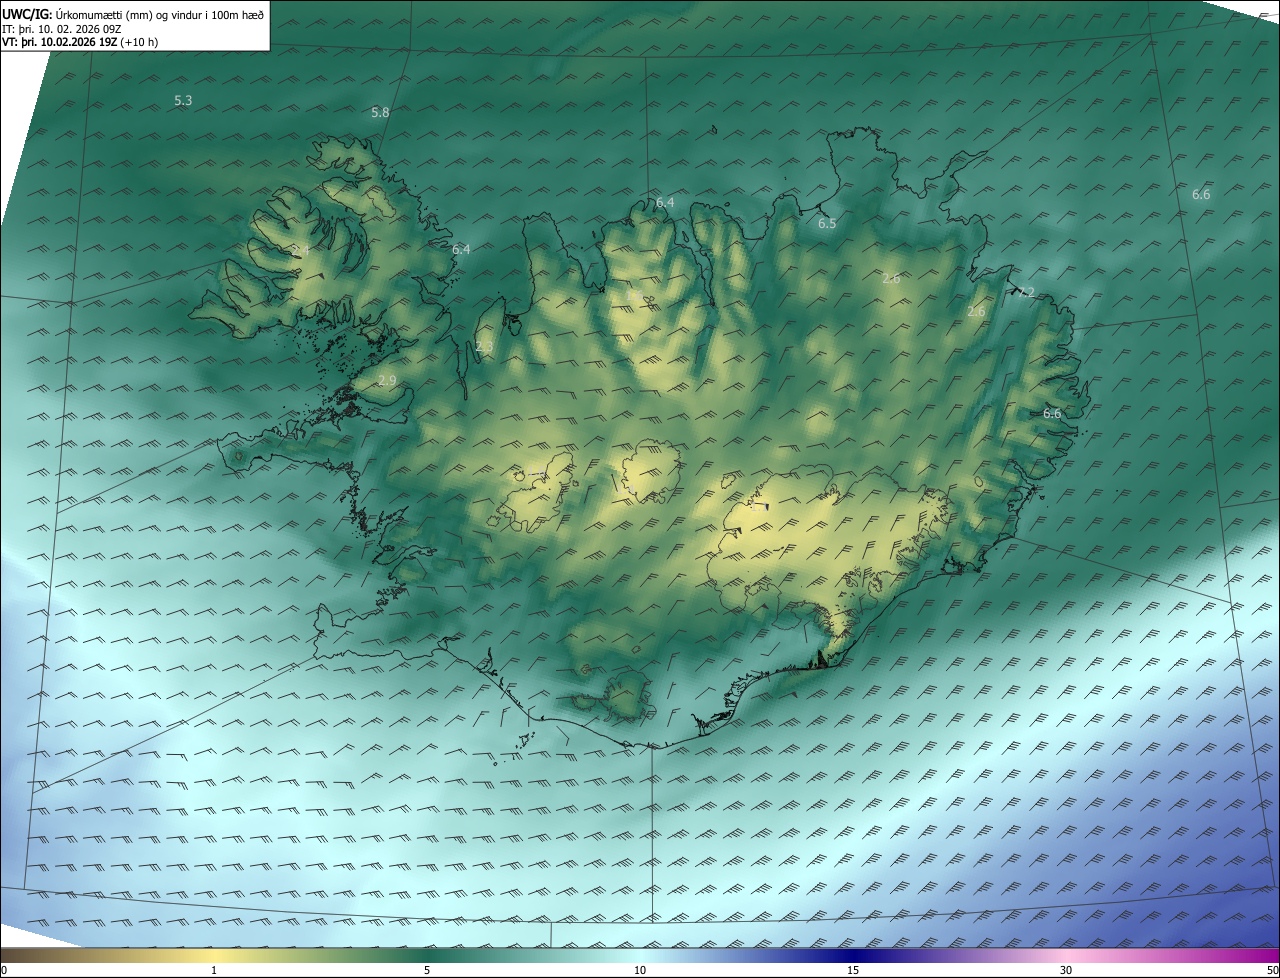
Task: Select the 5.8 value label
Action: click(x=380, y=113)
